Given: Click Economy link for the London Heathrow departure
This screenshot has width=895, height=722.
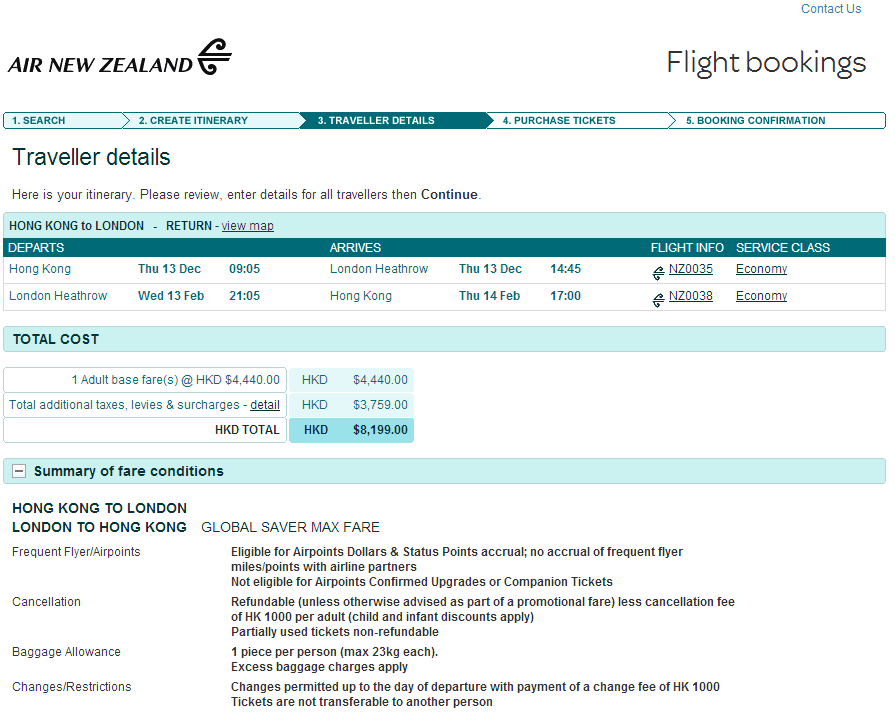Looking at the screenshot, I should (x=761, y=296).
